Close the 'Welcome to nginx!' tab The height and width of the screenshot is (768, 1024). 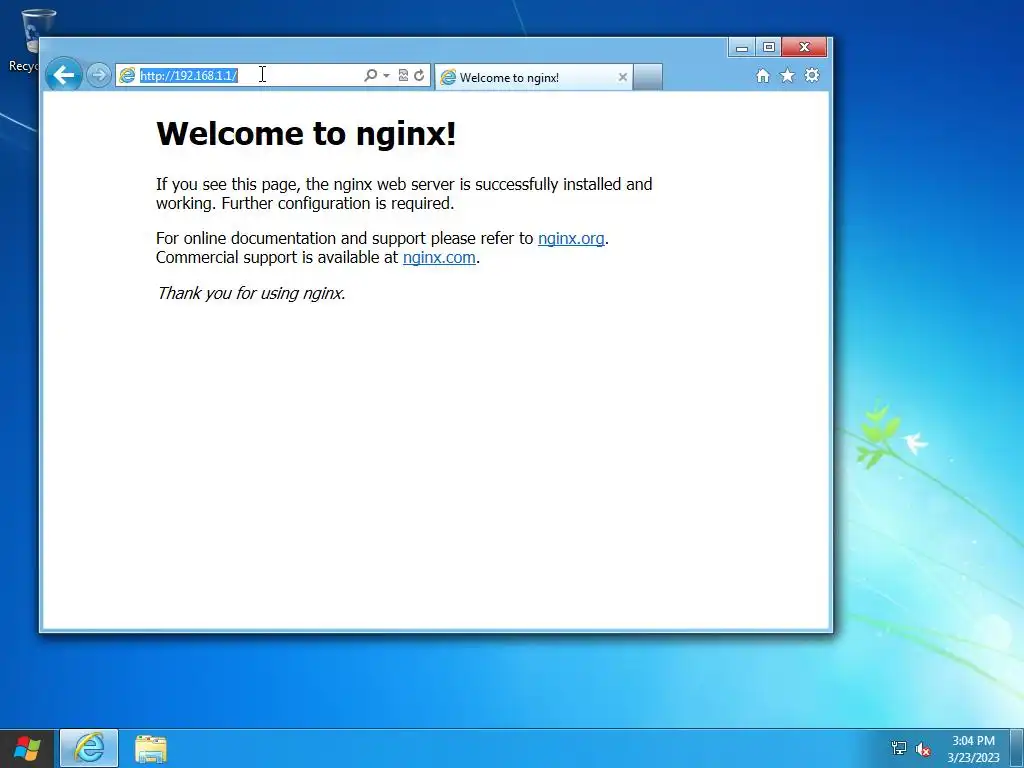coord(622,77)
